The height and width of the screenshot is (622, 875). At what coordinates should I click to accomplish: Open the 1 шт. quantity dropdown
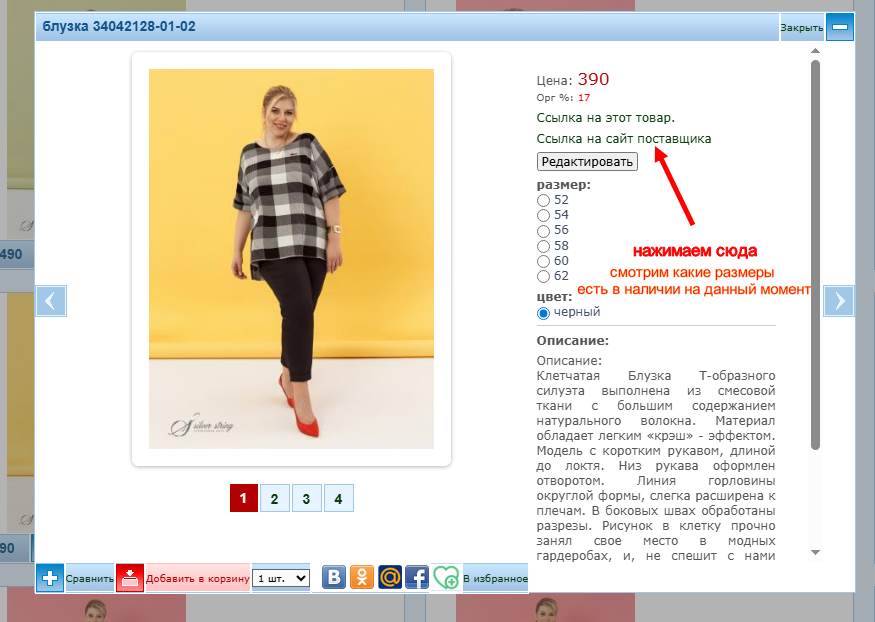click(x=281, y=578)
